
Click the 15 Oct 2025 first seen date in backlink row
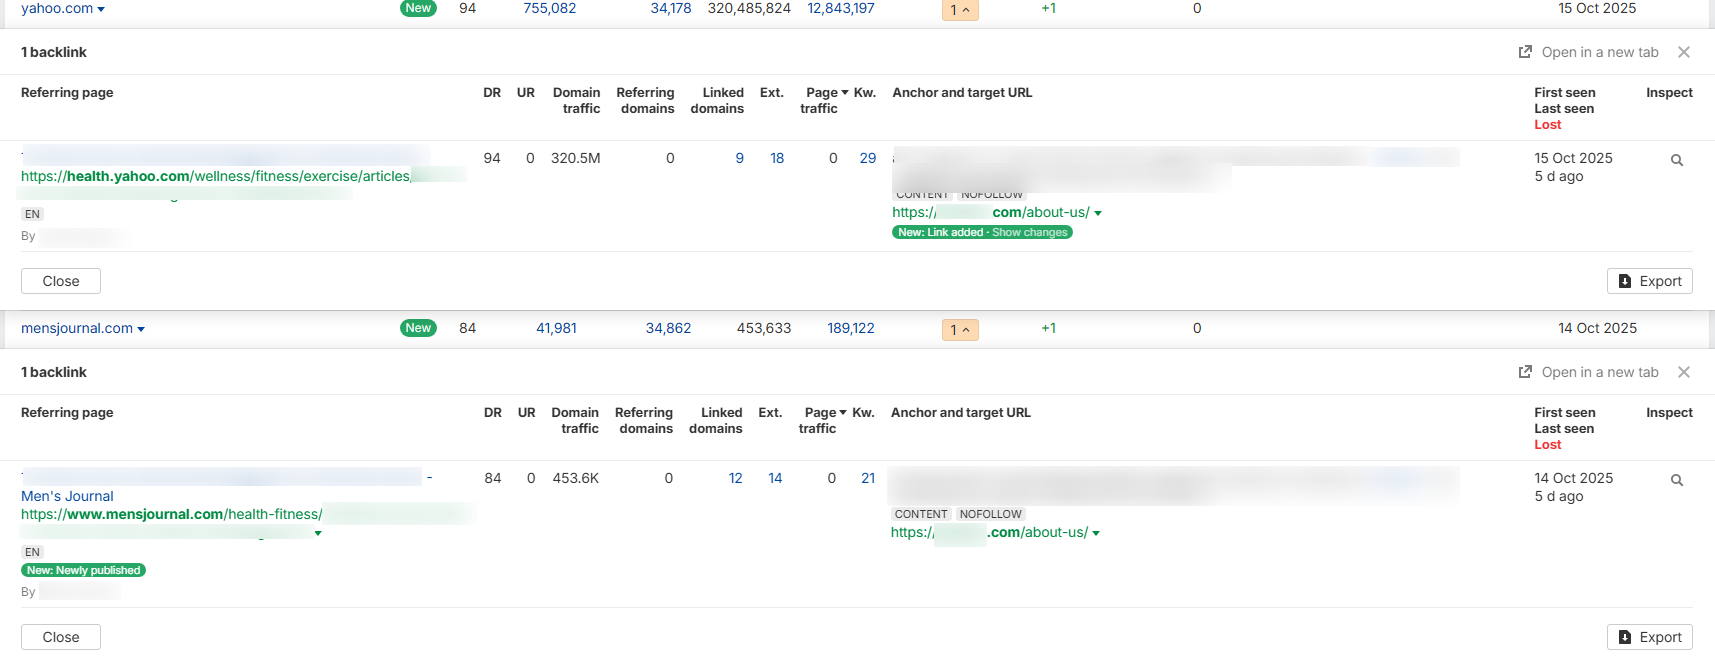pyautogui.click(x=1573, y=158)
